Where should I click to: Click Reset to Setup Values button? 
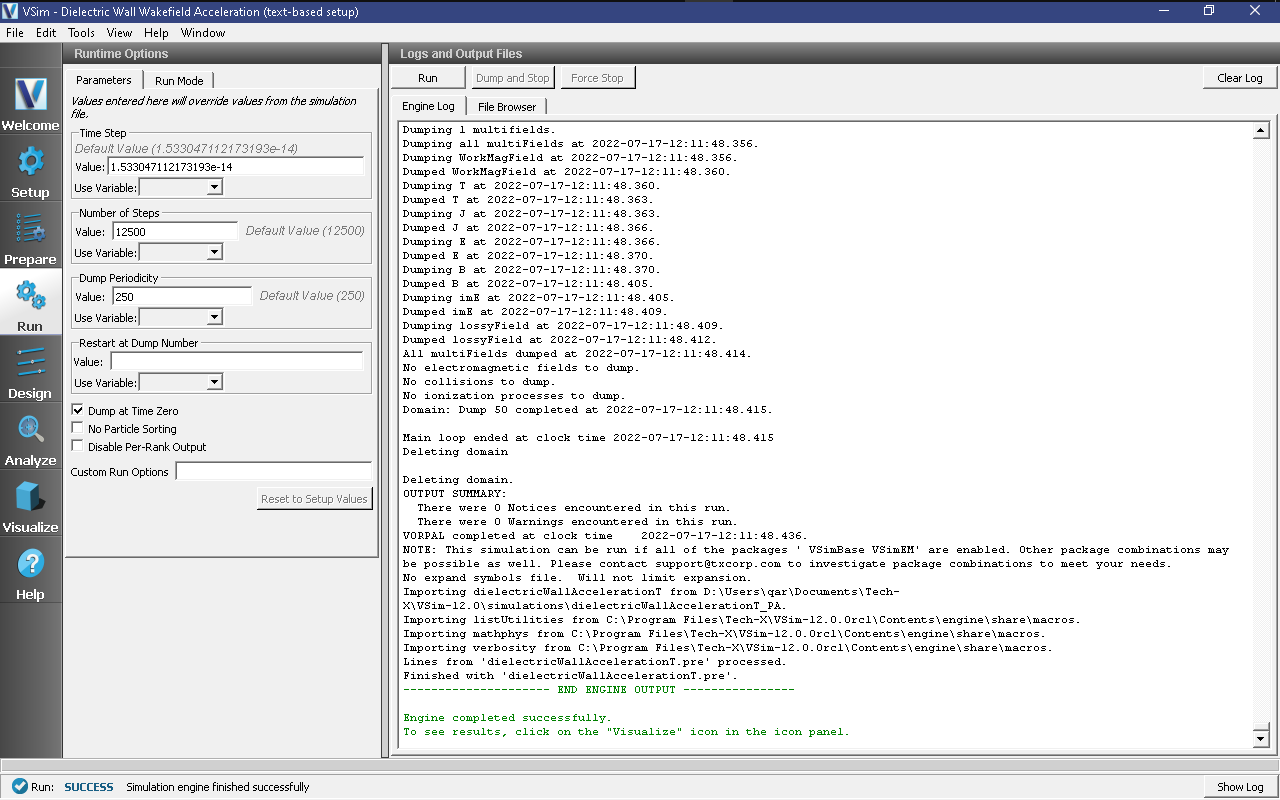tap(314, 499)
